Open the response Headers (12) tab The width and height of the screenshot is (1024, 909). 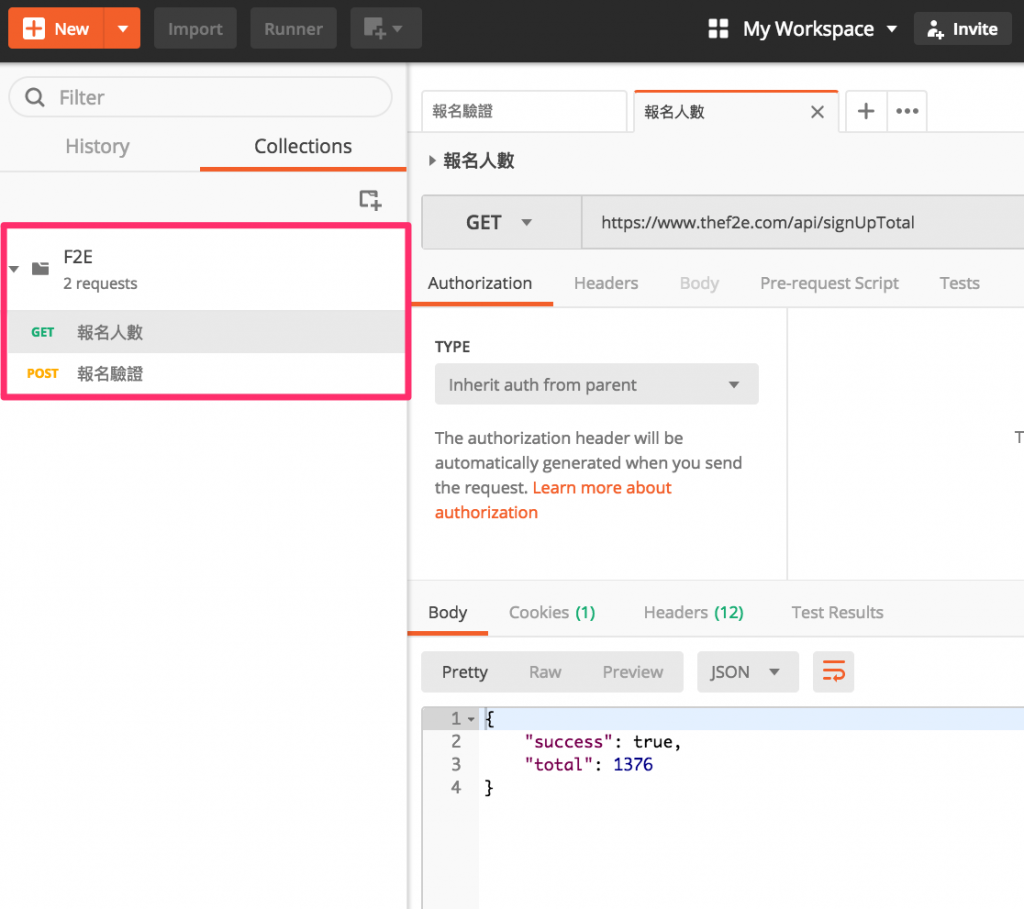694,613
